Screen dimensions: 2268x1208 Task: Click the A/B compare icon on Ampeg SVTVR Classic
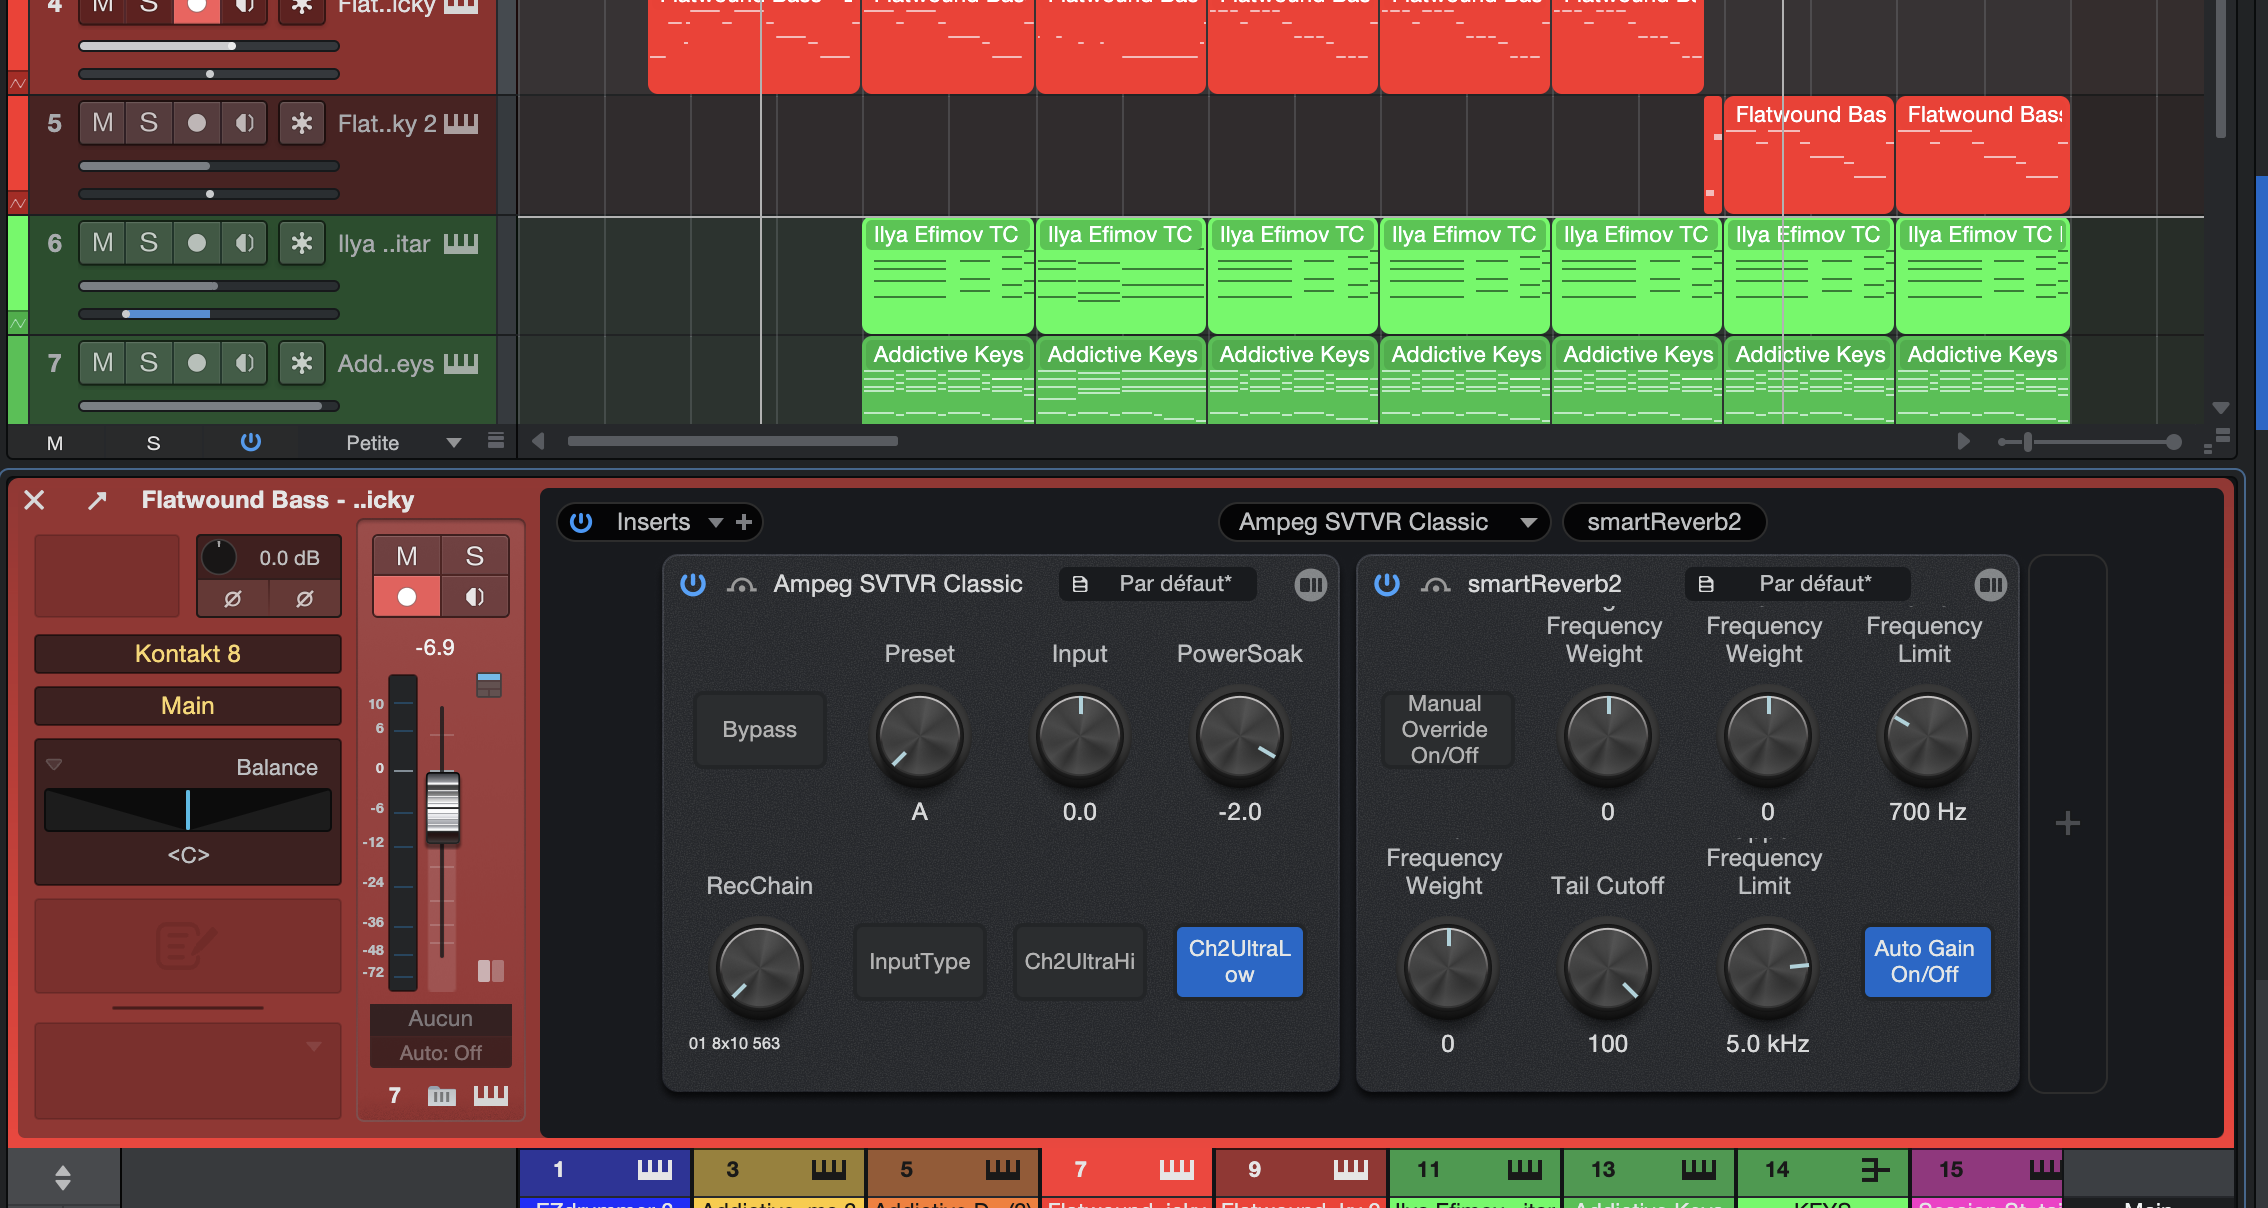tap(1311, 585)
